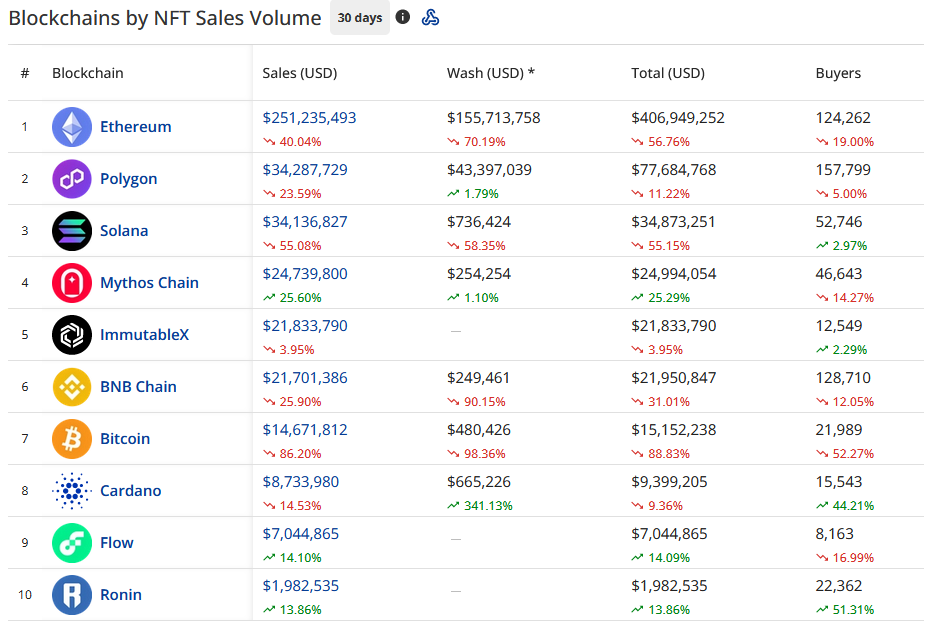Viewport: 927px width, 621px height.
Task: Sort by the Sales (USD) column header
Action: pyautogui.click(x=300, y=73)
